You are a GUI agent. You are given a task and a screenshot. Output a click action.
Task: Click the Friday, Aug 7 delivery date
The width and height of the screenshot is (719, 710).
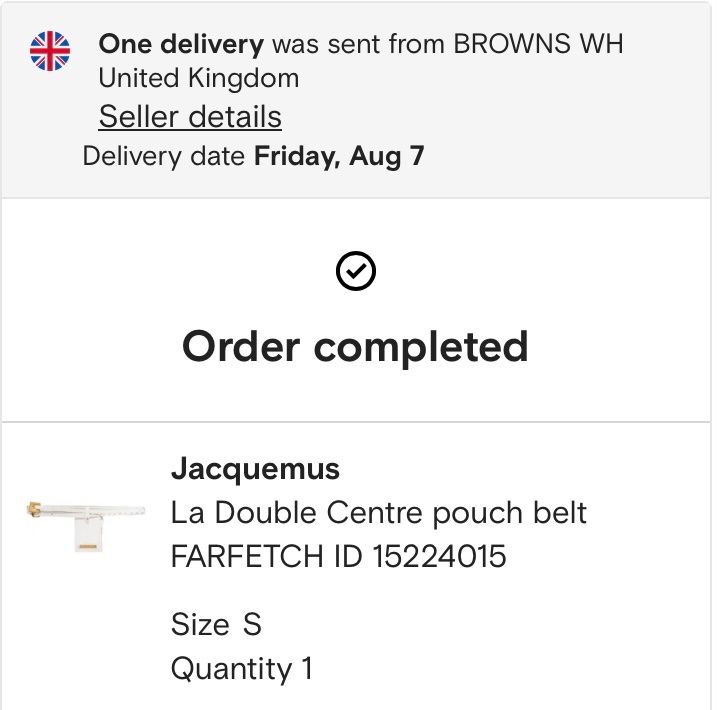pos(339,157)
